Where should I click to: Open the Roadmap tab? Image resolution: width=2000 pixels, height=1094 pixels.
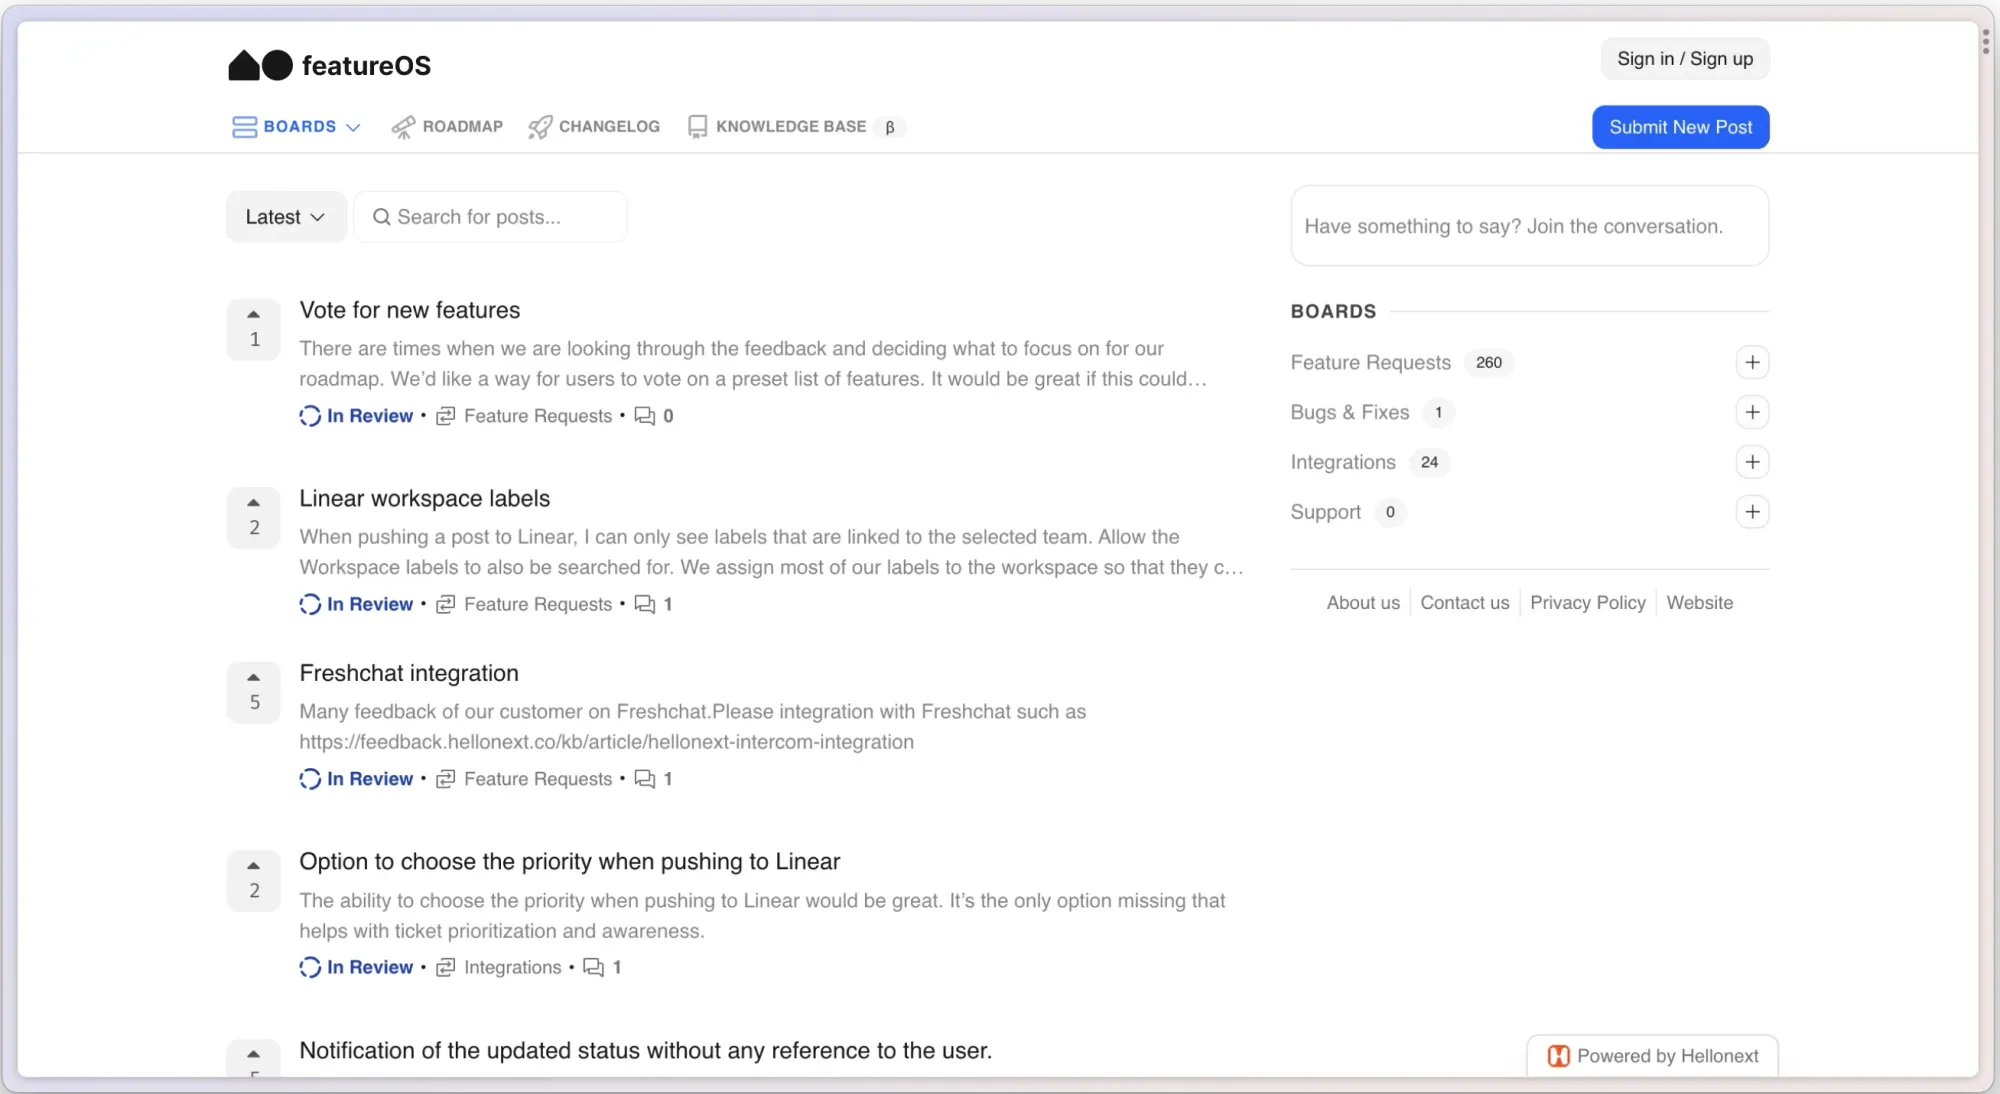pos(447,127)
